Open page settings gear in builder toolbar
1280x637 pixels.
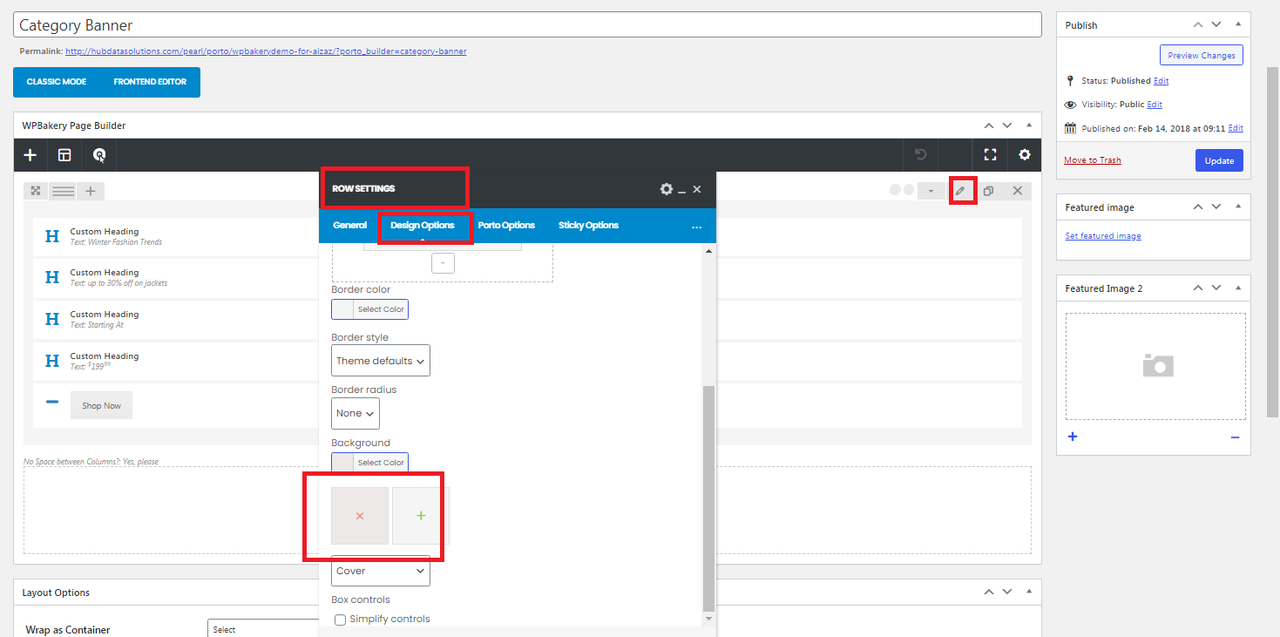coord(1024,155)
